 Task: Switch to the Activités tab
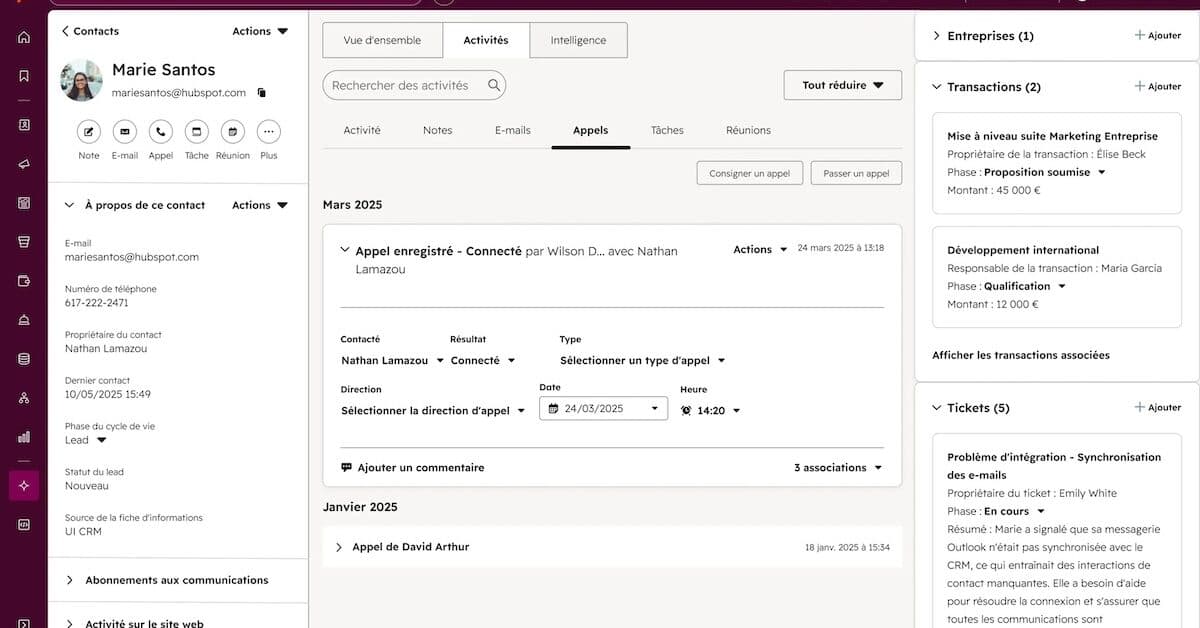click(x=486, y=40)
